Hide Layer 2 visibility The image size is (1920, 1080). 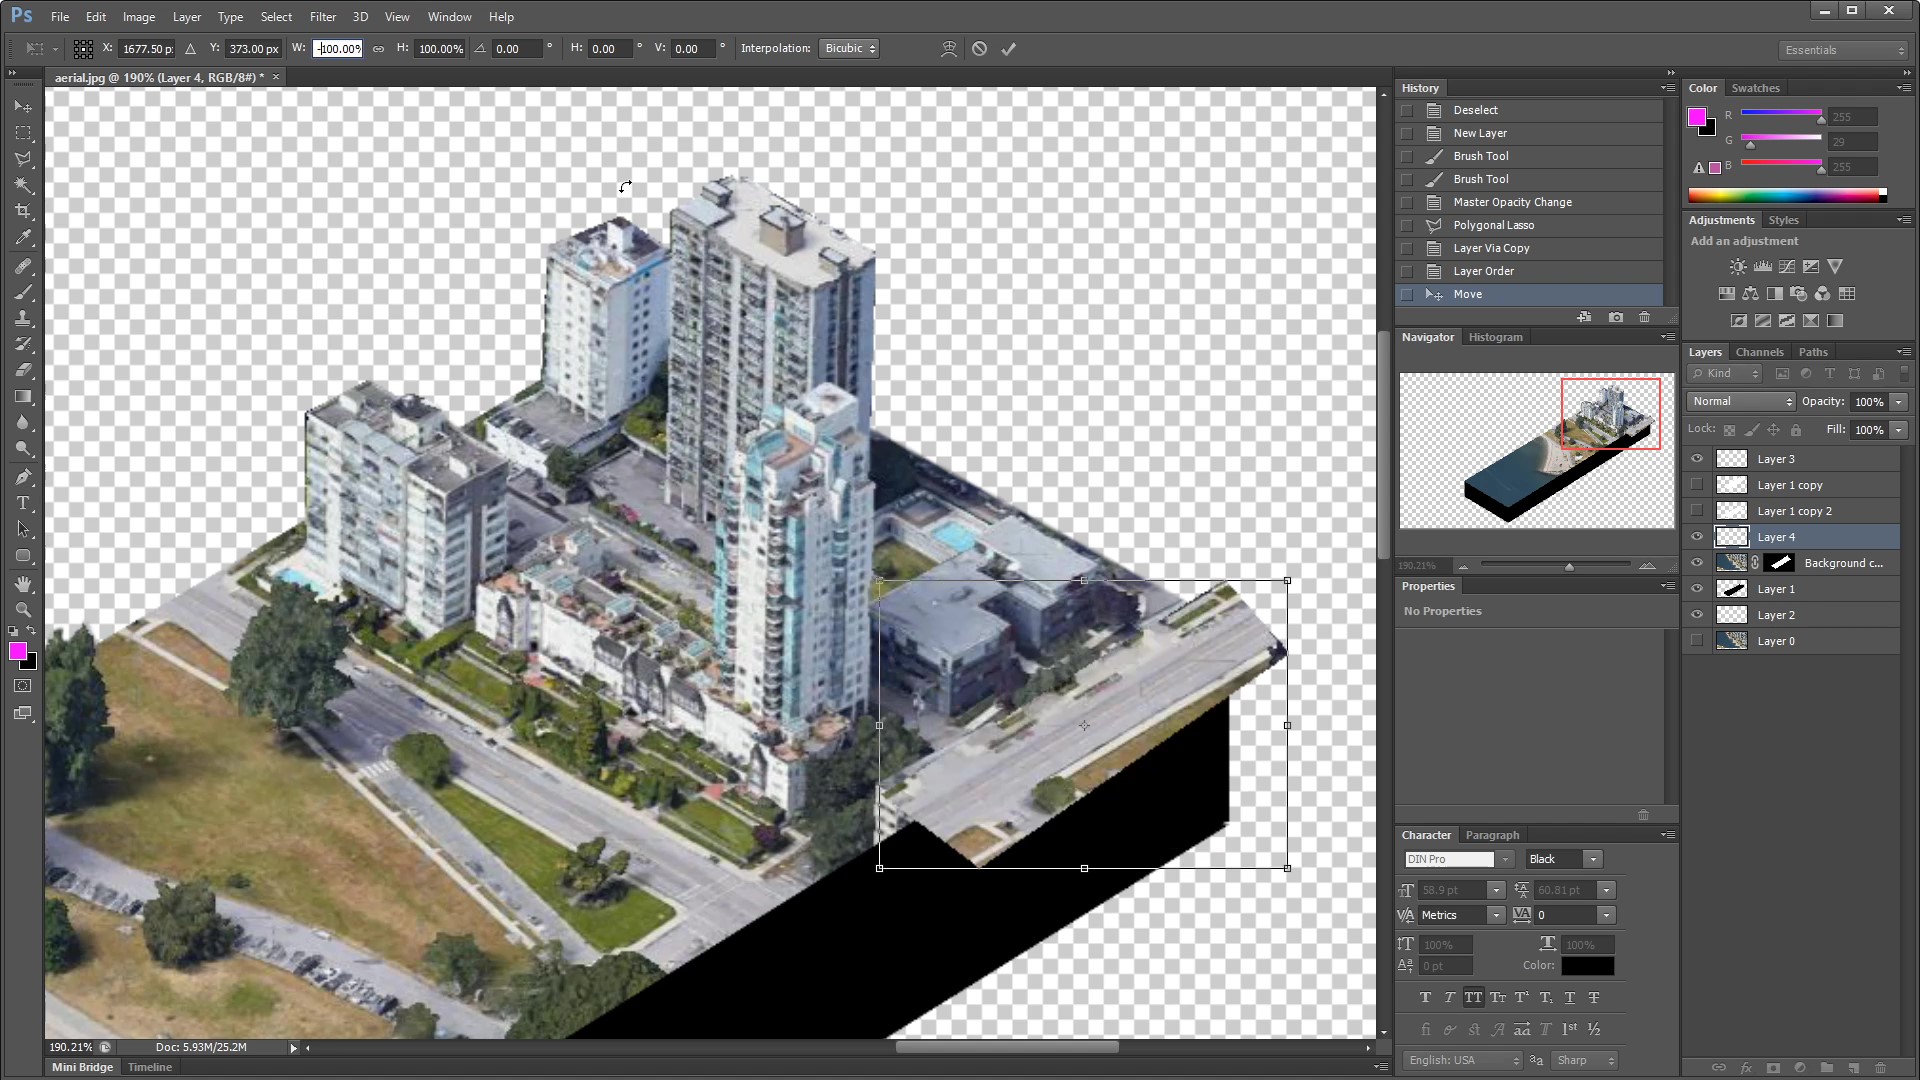[x=1697, y=615]
